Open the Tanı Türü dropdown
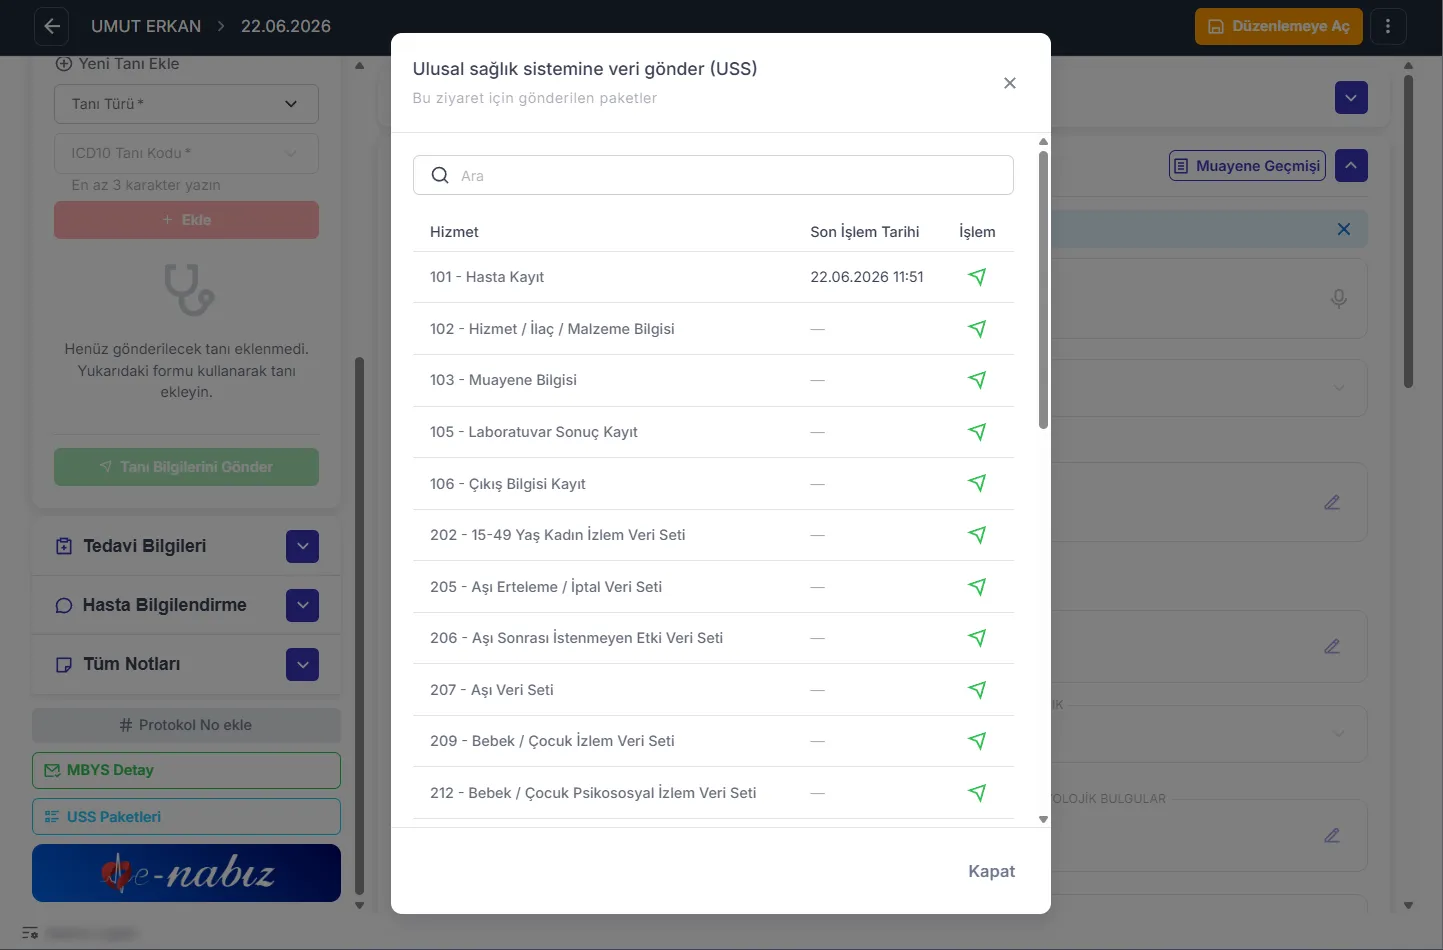The width and height of the screenshot is (1443, 950). [186, 104]
